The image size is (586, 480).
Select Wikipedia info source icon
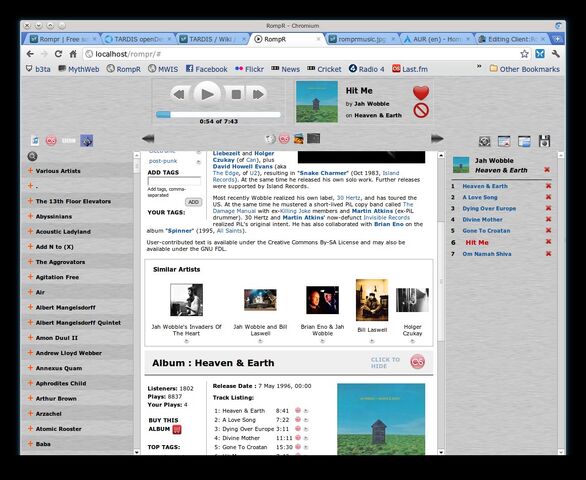click(x=270, y=139)
